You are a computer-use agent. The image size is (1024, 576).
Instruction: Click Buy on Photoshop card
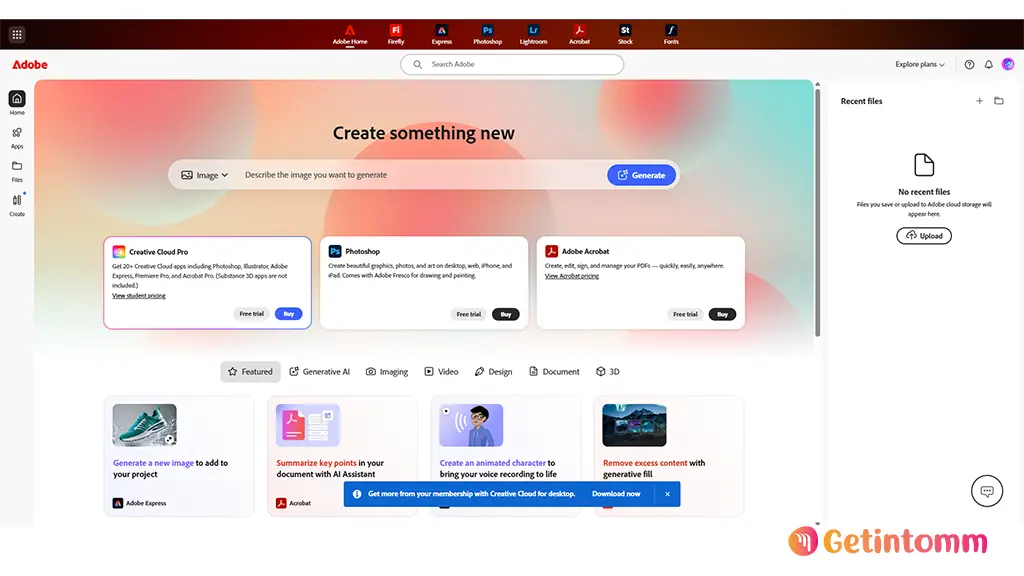[x=505, y=314]
